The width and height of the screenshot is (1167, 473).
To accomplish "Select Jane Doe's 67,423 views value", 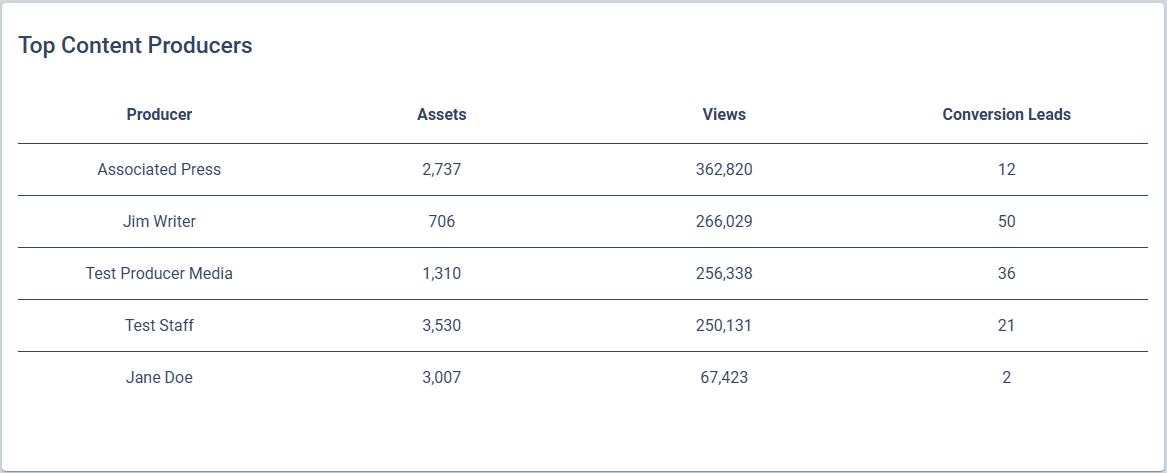I will [724, 378].
